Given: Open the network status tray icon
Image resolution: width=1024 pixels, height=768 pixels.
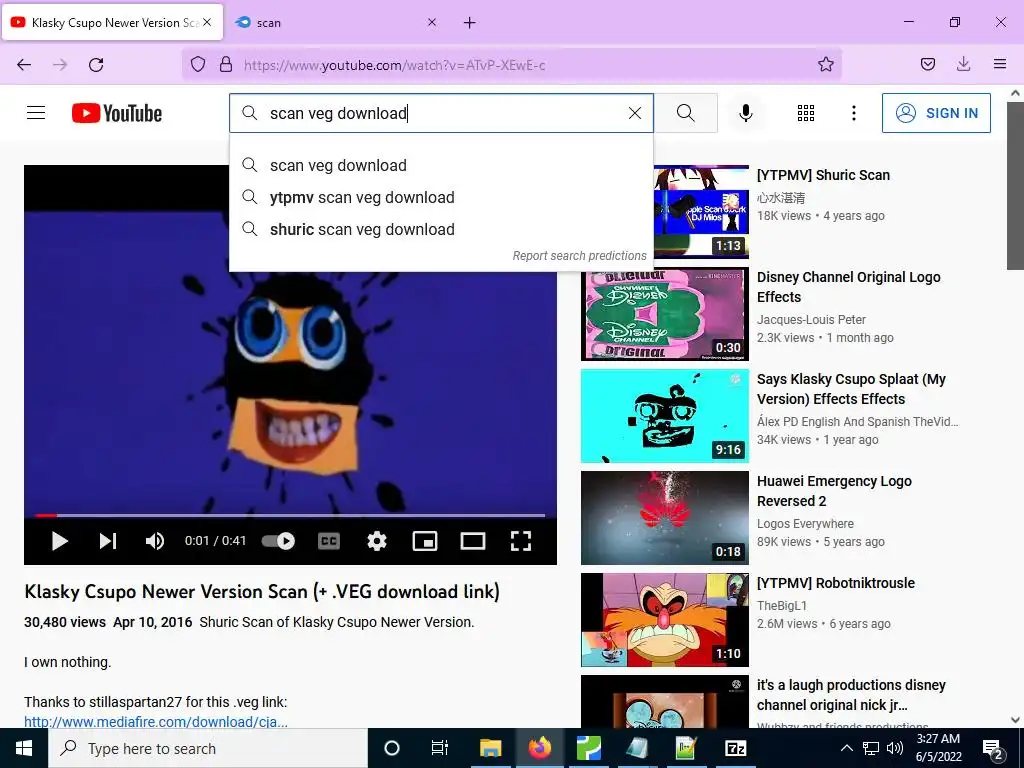Looking at the screenshot, I should [x=871, y=748].
